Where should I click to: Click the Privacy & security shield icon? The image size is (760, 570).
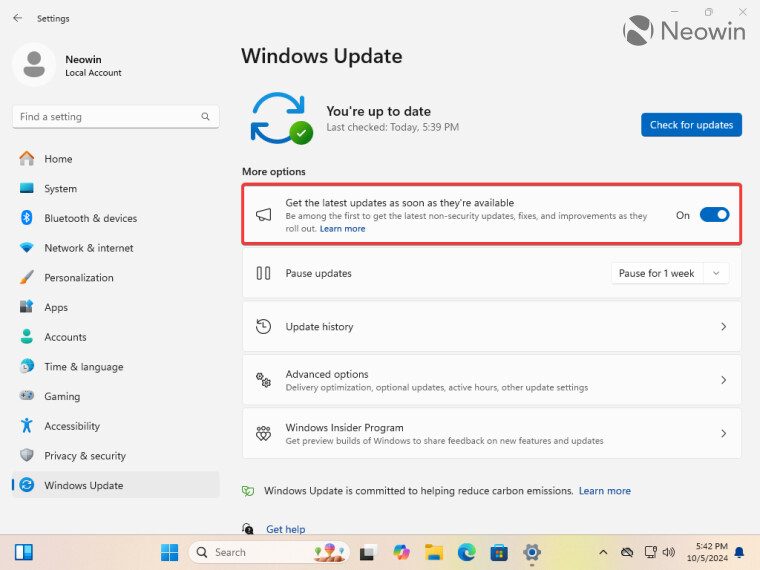tap(27, 455)
